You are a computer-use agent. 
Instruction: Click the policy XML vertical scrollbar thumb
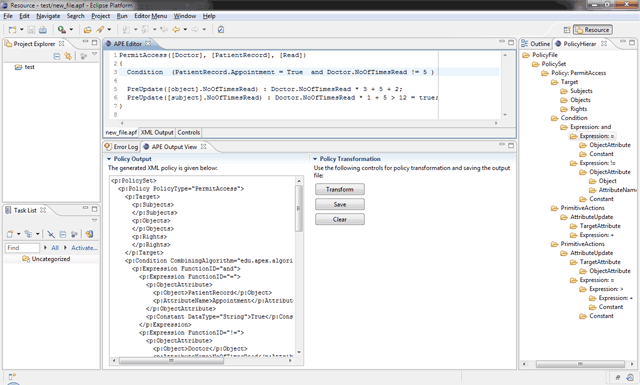299,208
